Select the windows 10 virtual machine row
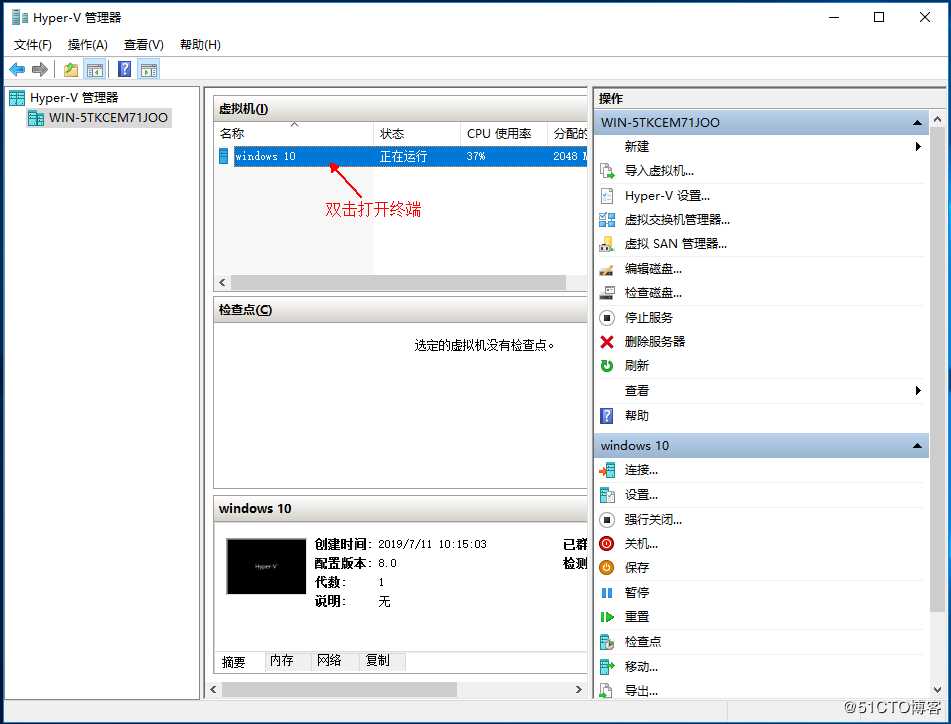 (x=402, y=156)
